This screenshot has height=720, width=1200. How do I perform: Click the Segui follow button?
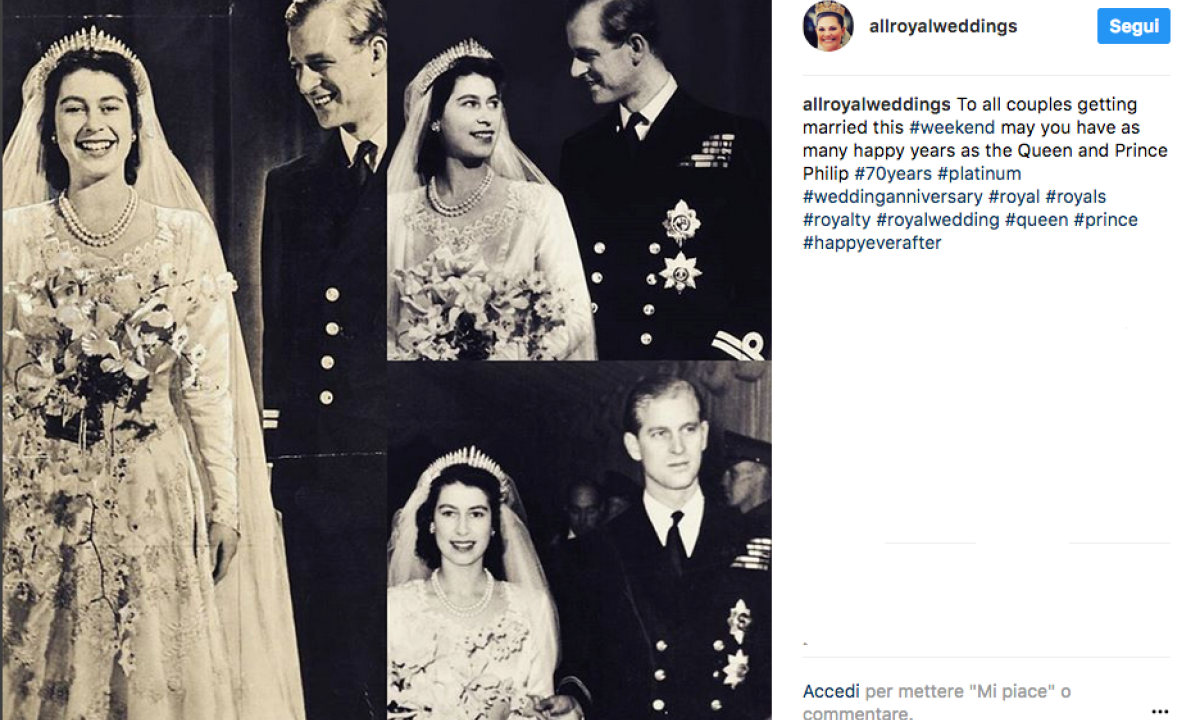point(1133,26)
